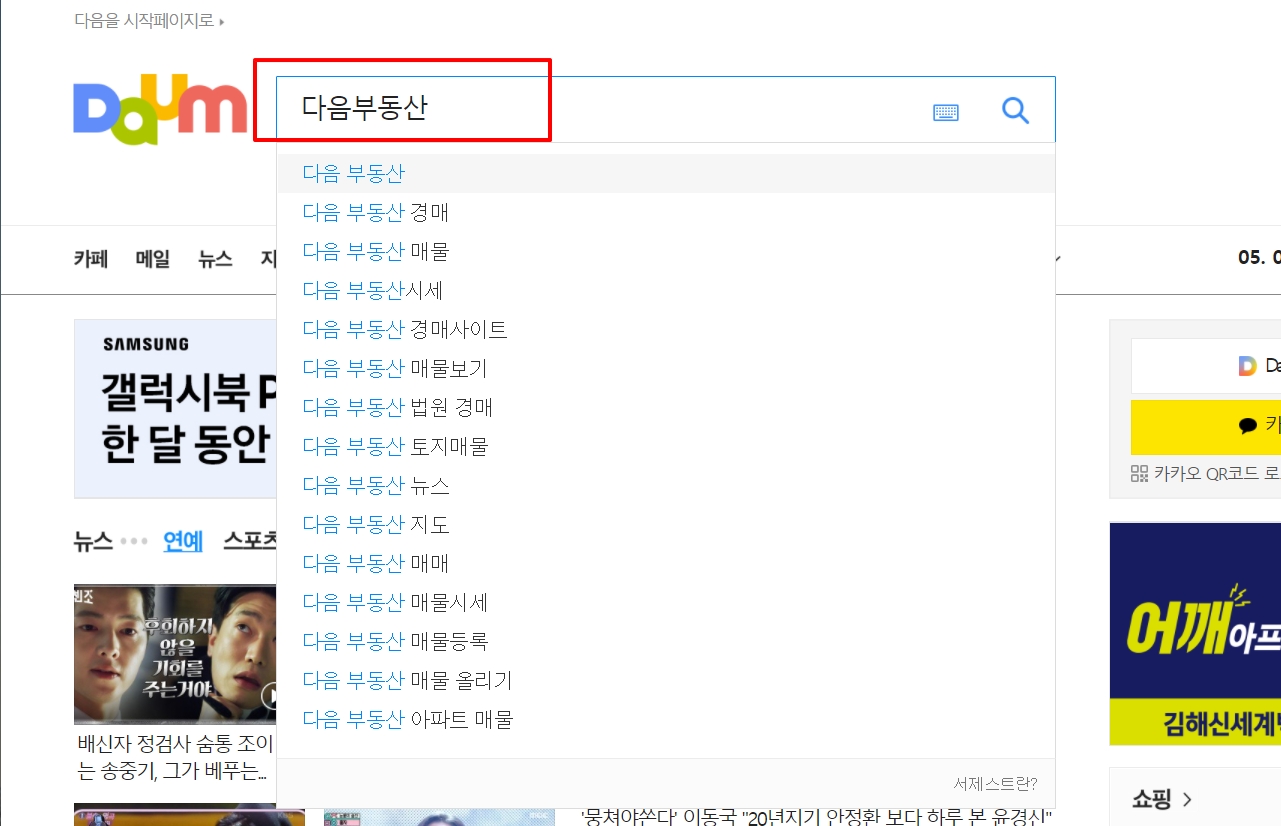
Task: Open the 쇼핑 section link
Action: click(x=1161, y=799)
